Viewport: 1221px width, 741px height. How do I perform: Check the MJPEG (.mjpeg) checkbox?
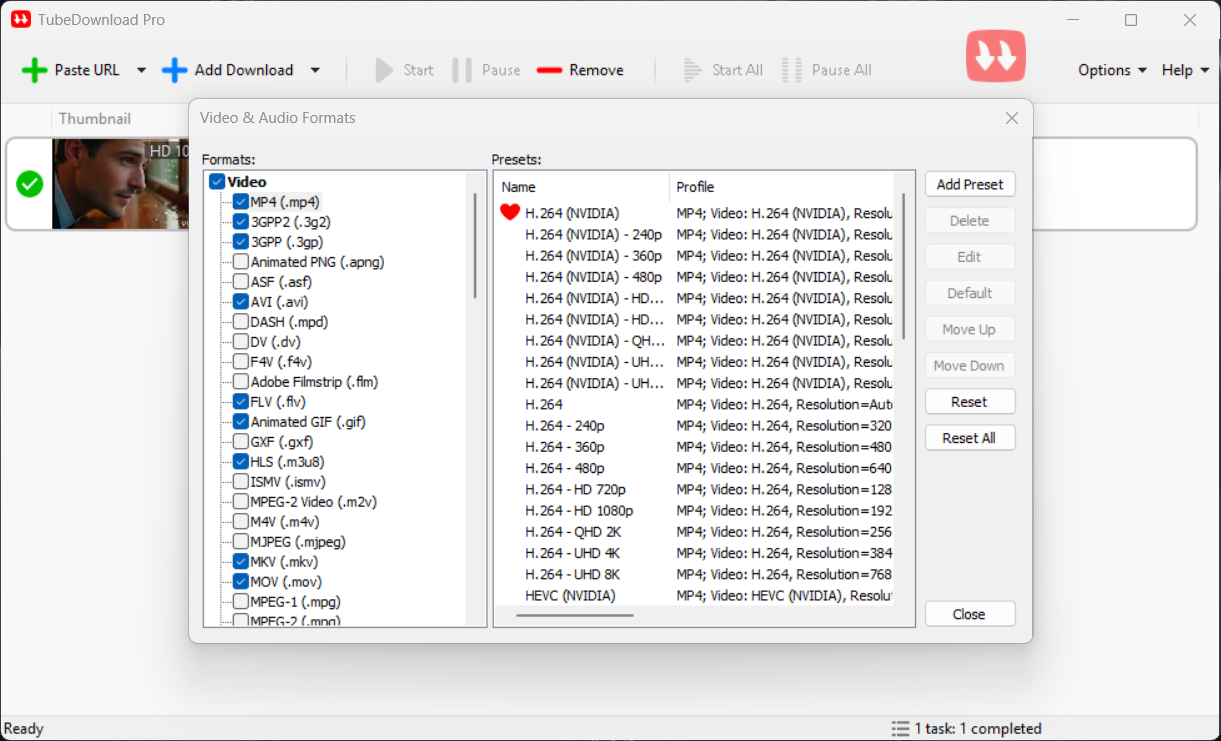pos(241,542)
